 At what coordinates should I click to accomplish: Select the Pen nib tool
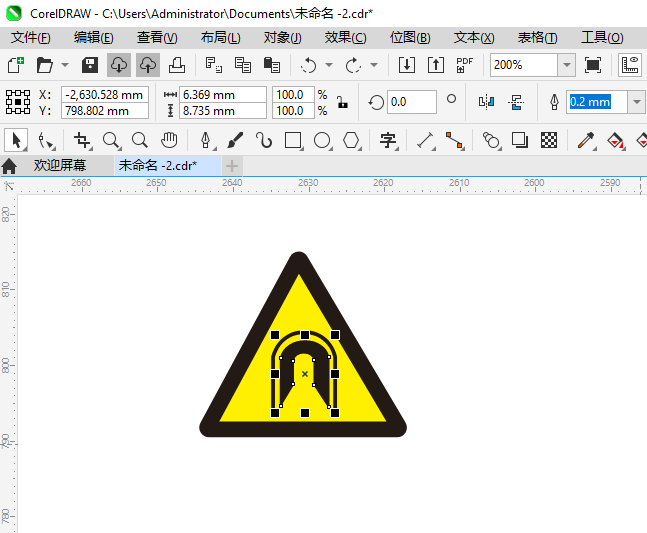point(206,141)
